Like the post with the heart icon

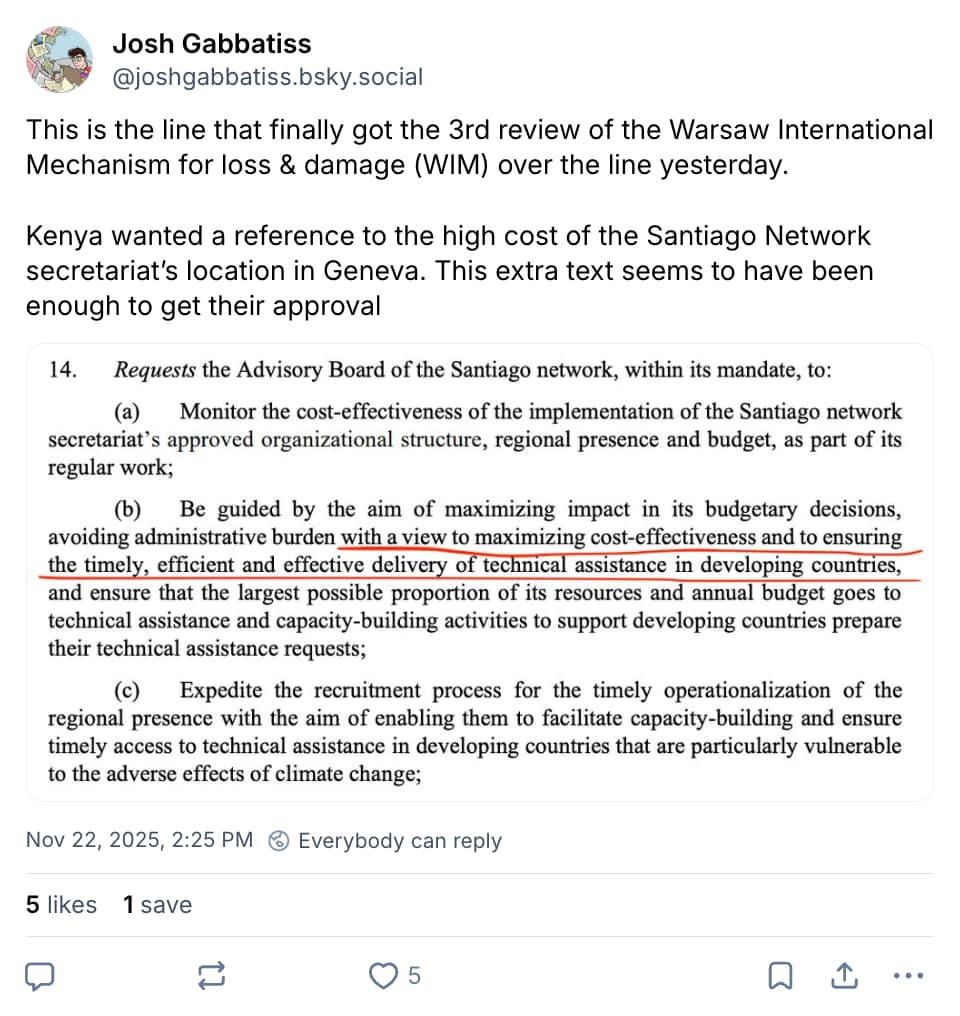click(384, 974)
